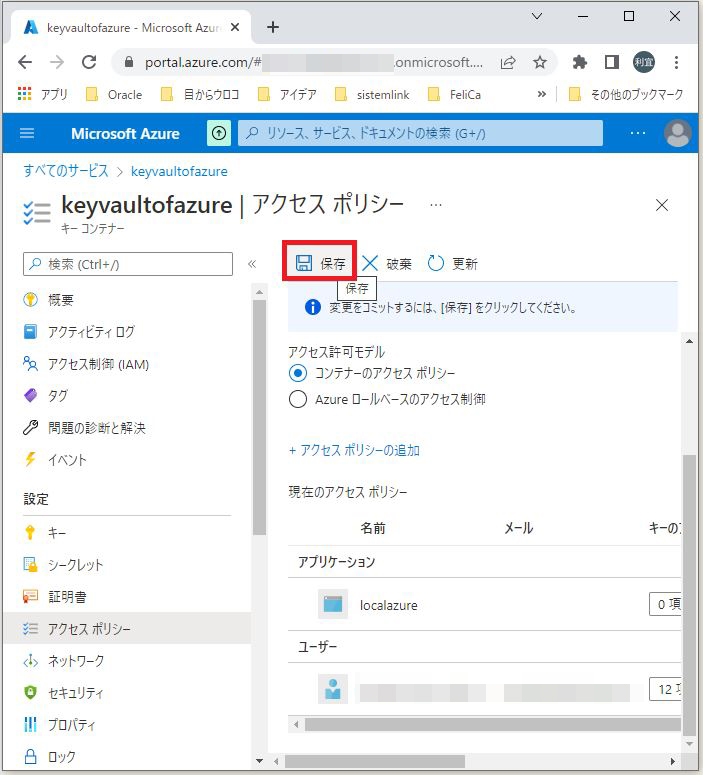
Task: Click the Microsoft Azure home label
Action: [125, 133]
